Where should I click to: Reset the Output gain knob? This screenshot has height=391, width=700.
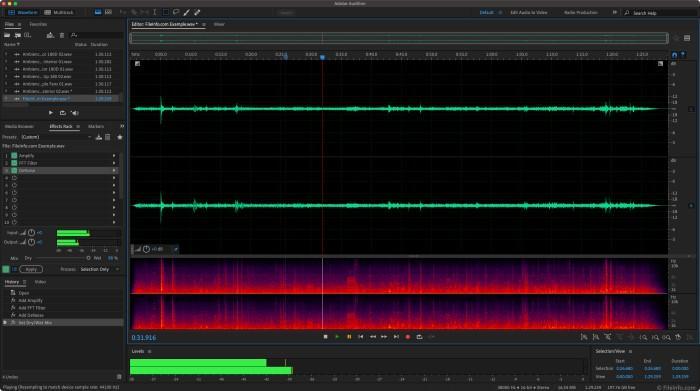(31, 242)
